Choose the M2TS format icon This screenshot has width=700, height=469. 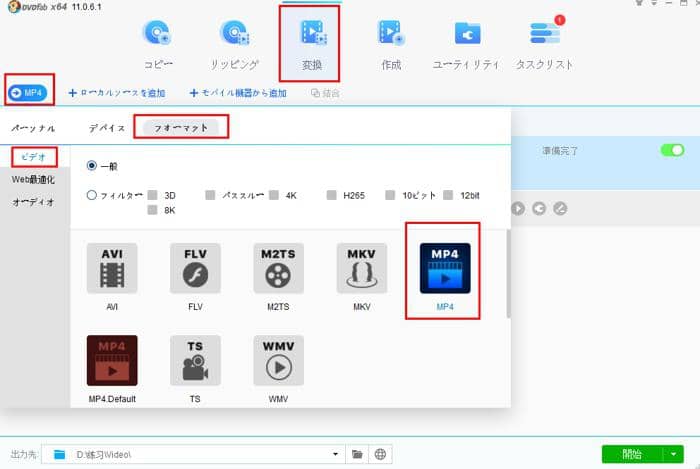(279, 268)
